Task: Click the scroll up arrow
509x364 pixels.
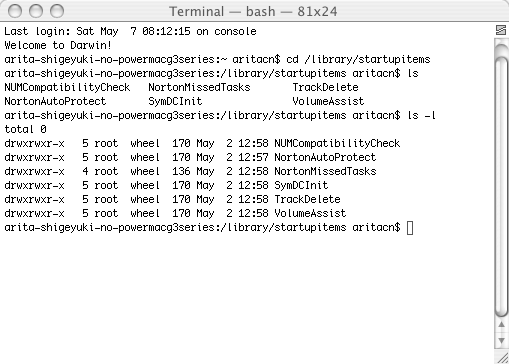Action: click(x=501, y=324)
